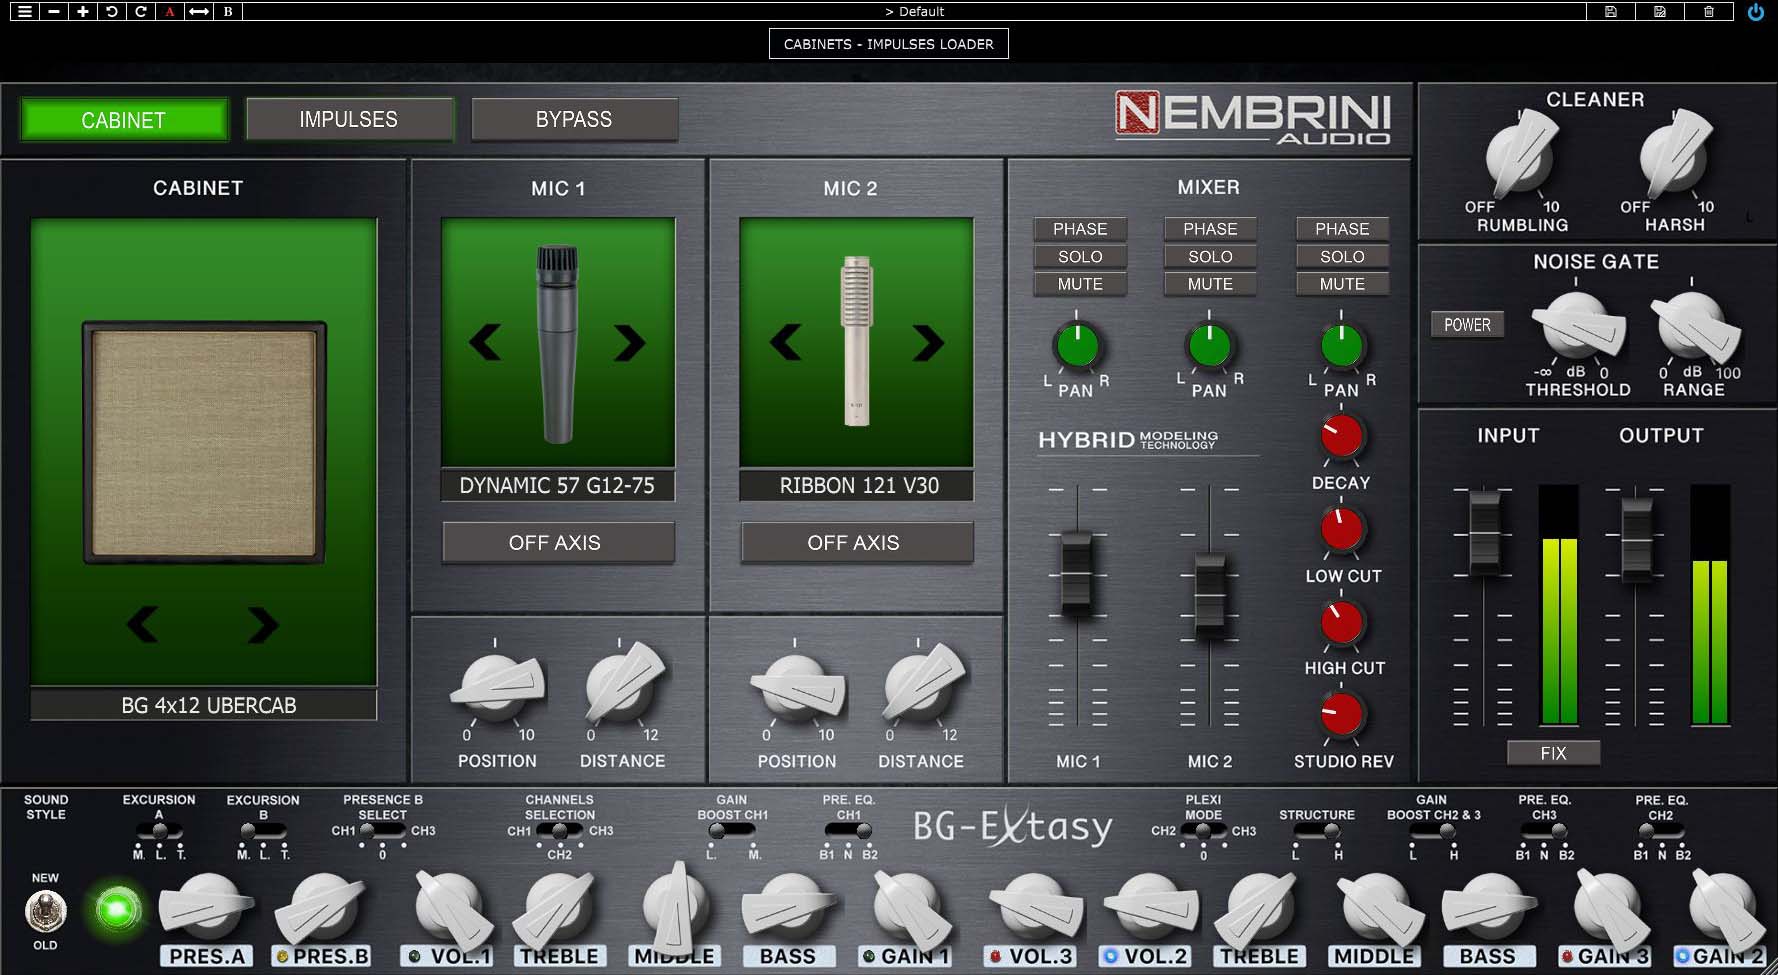Undo the last change
The height and width of the screenshot is (975, 1778).
(112, 11)
